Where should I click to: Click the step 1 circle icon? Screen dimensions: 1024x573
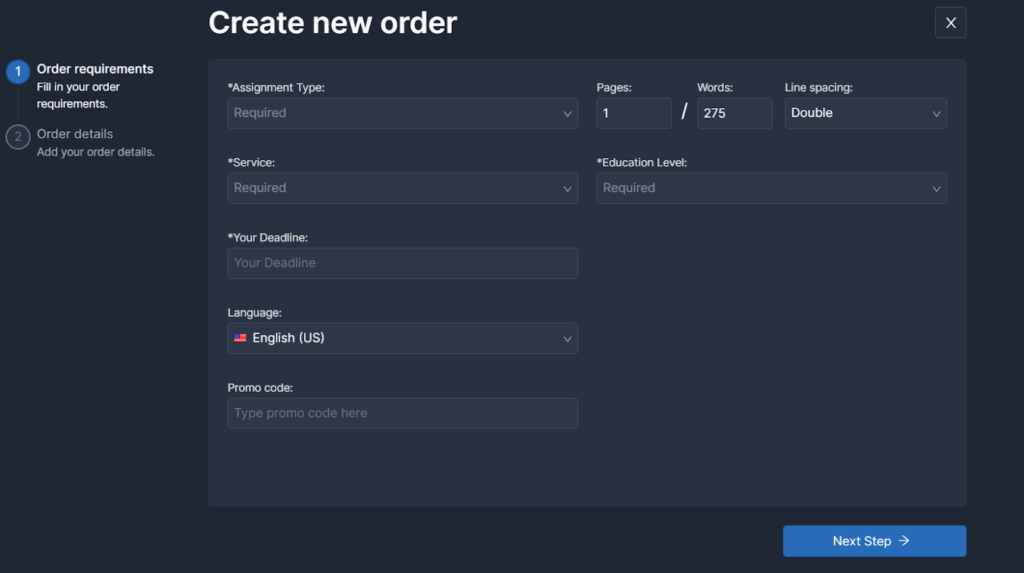(18, 71)
